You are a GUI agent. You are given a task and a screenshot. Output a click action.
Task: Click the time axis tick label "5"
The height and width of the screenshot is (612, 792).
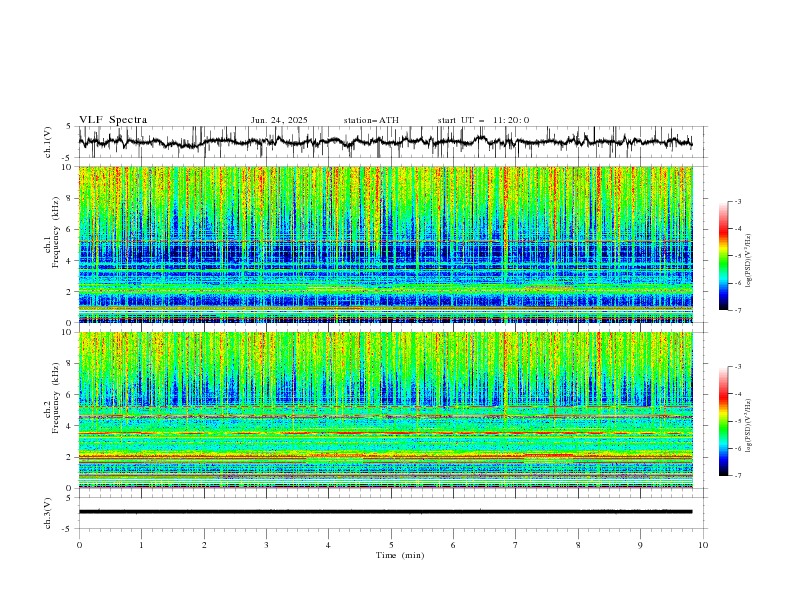point(391,545)
